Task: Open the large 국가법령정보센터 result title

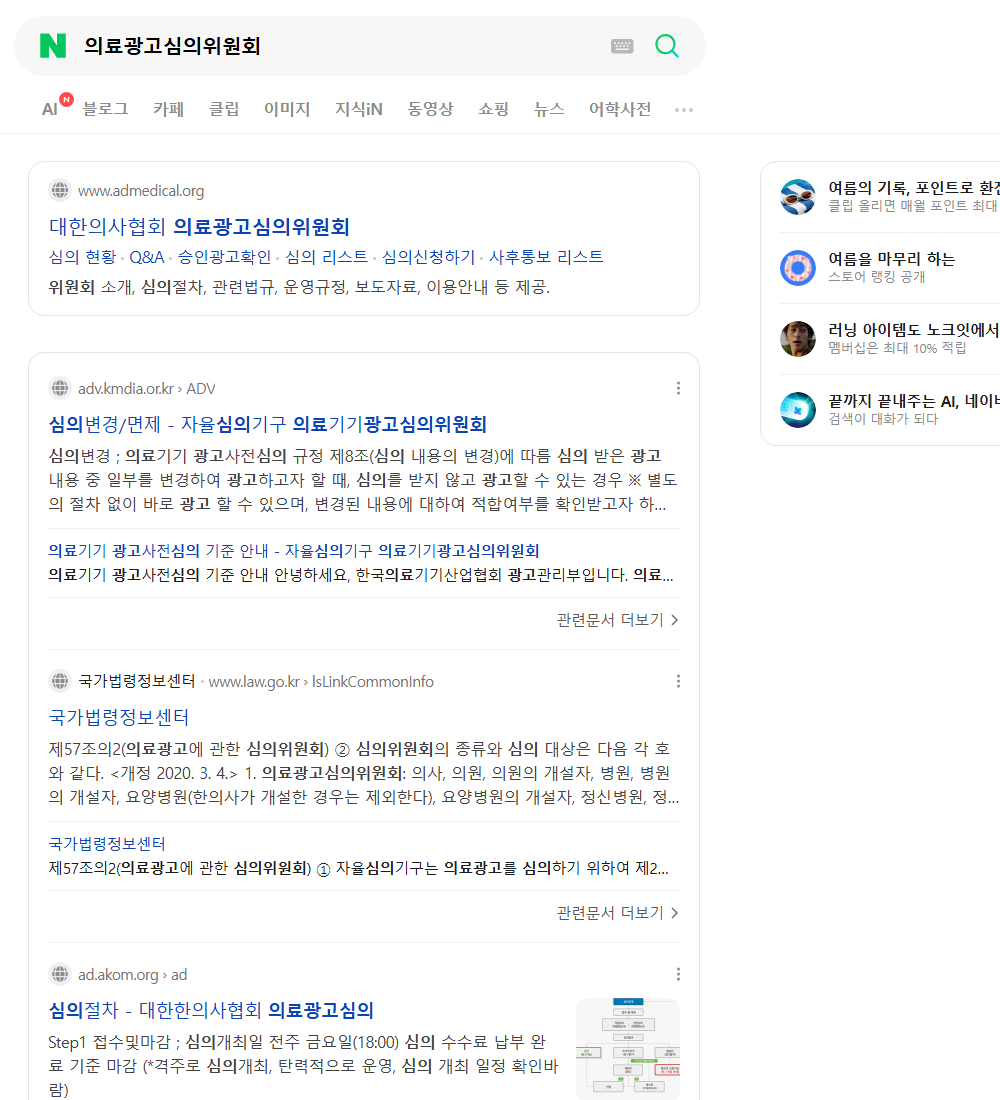Action: 119,717
